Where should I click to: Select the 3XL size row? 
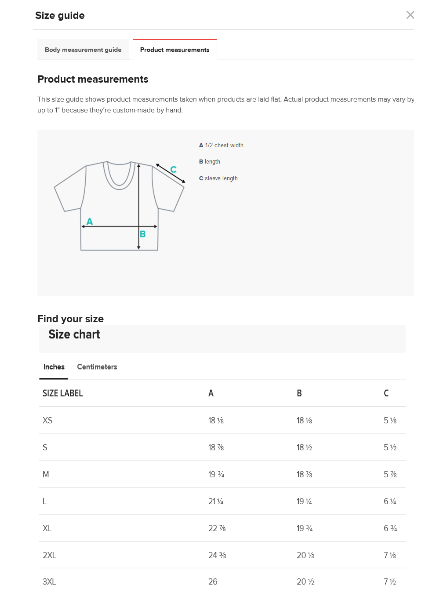click(222, 582)
